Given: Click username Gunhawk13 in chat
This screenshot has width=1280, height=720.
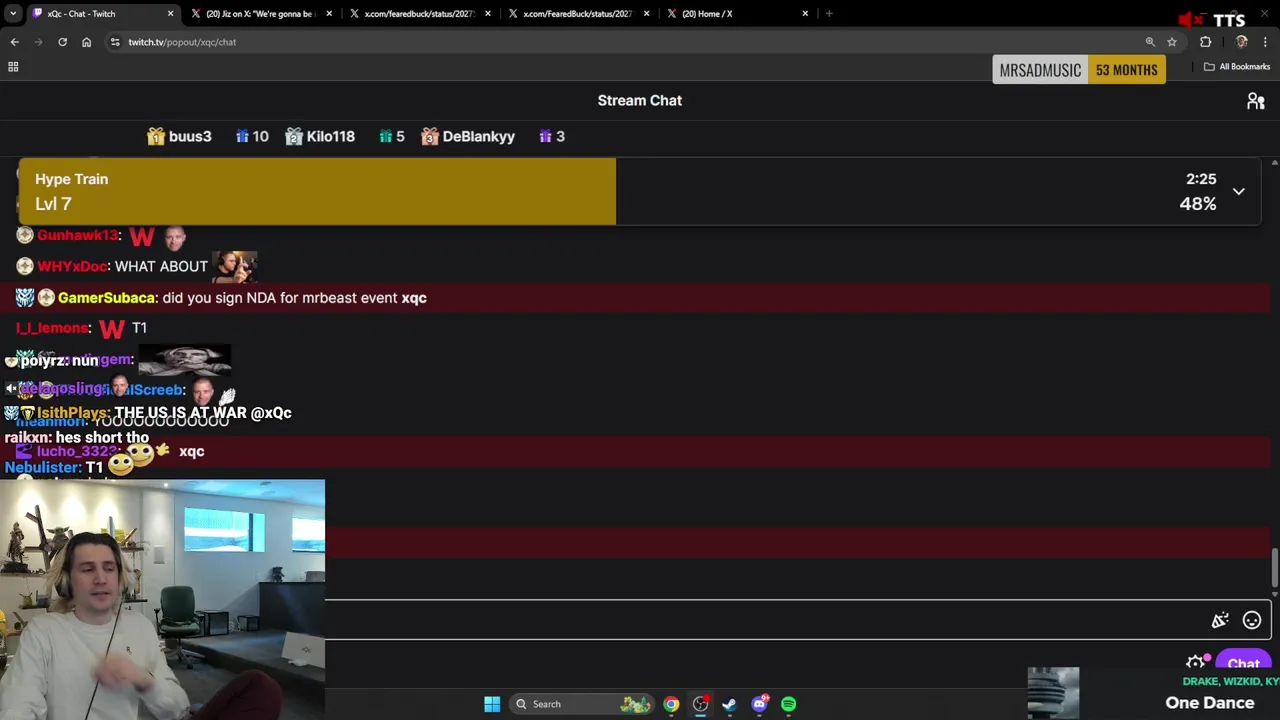Looking at the screenshot, I should point(78,235).
